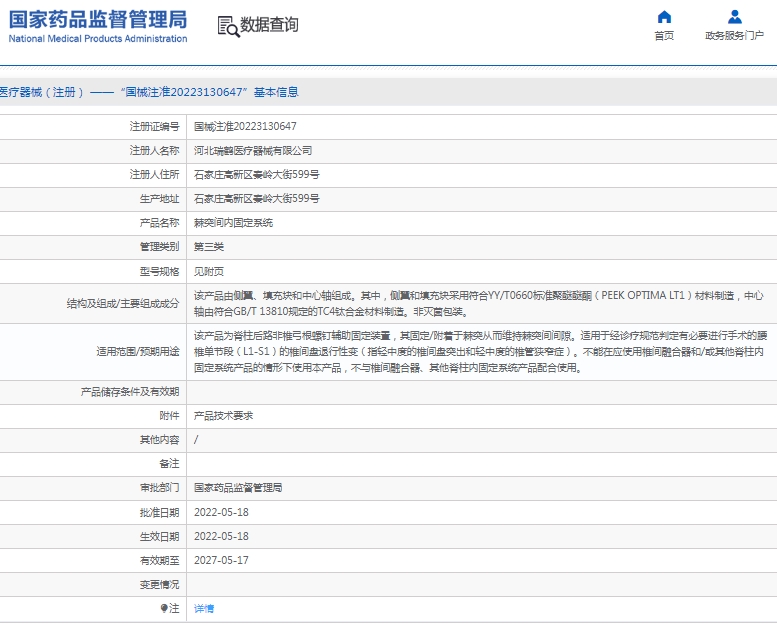Click approval department 国家药品监督管理局 value
The image size is (777, 627).
pyautogui.click(x=238, y=488)
